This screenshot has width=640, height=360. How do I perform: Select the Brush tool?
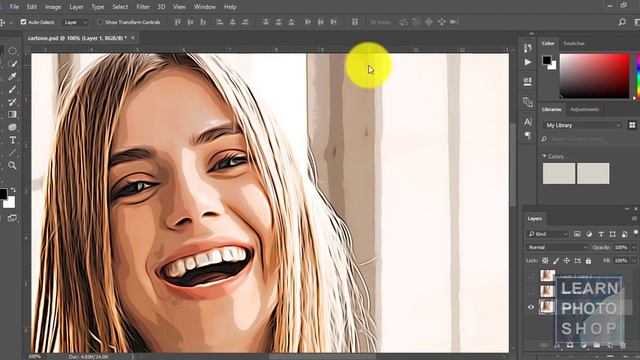pyautogui.click(x=12, y=89)
